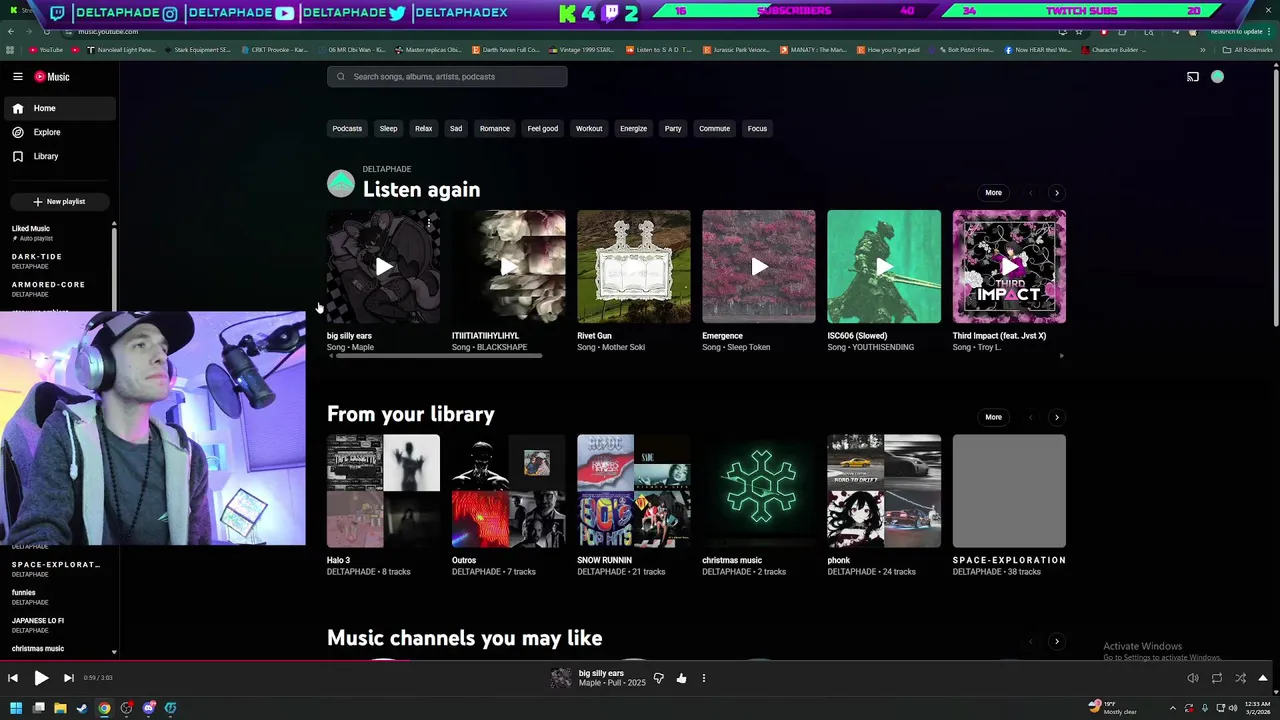
Task: Select the Feel good mood chip
Action: click(x=543, y=128)
